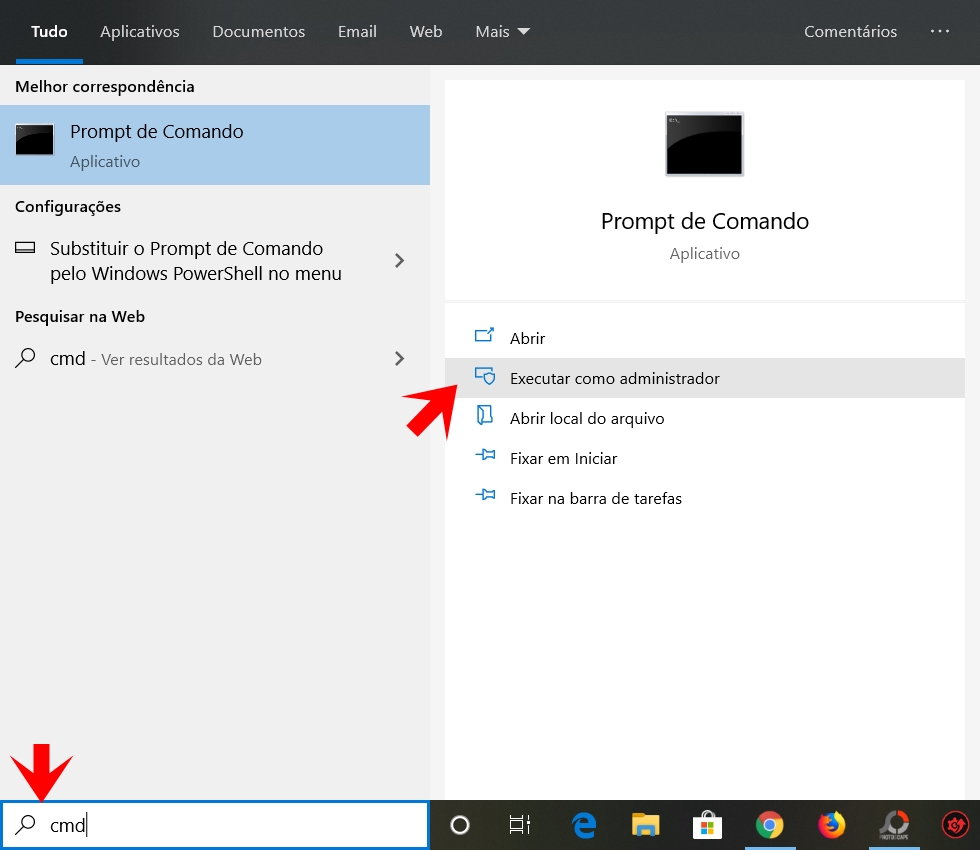The image size is (980, 850).
Task: Expand the cmd web results arrow
Action: 400,359
